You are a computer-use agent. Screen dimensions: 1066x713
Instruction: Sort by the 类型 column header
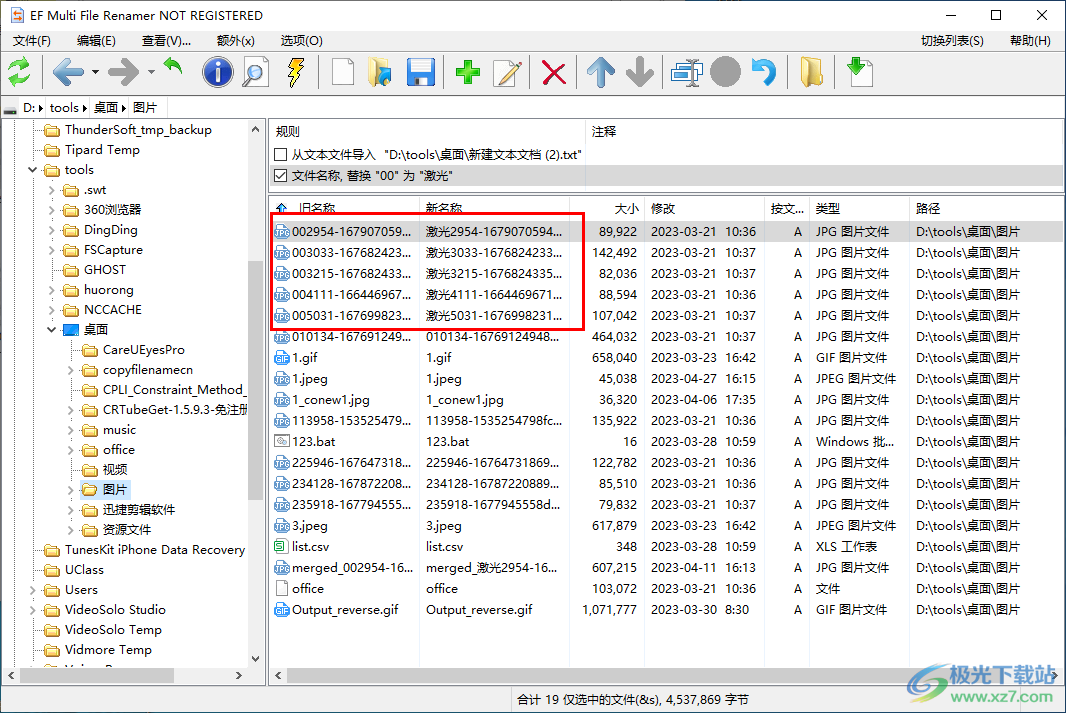pos(859,209)
